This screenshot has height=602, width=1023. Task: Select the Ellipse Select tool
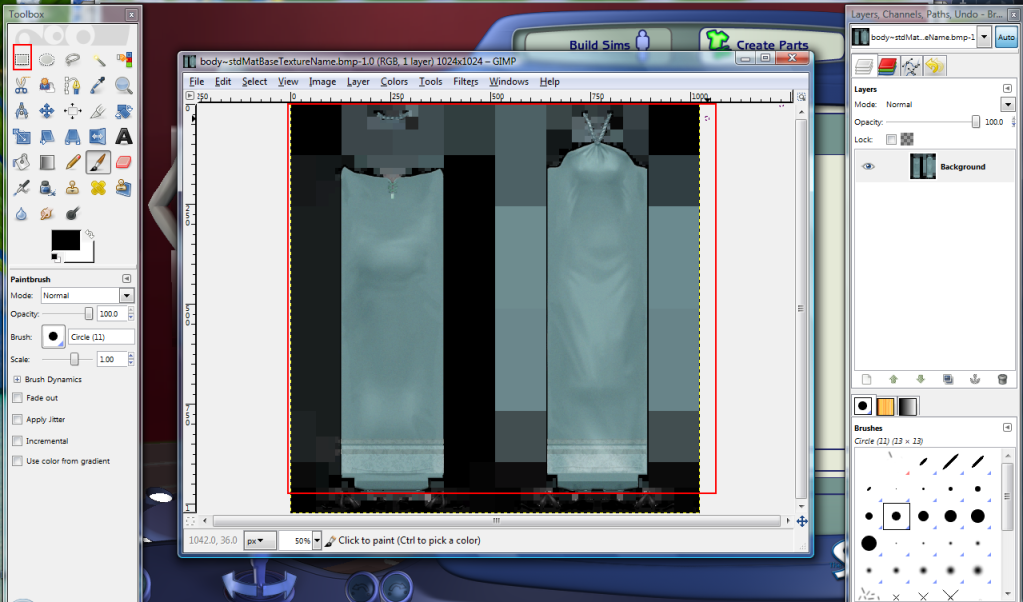(x=46, y=60)
